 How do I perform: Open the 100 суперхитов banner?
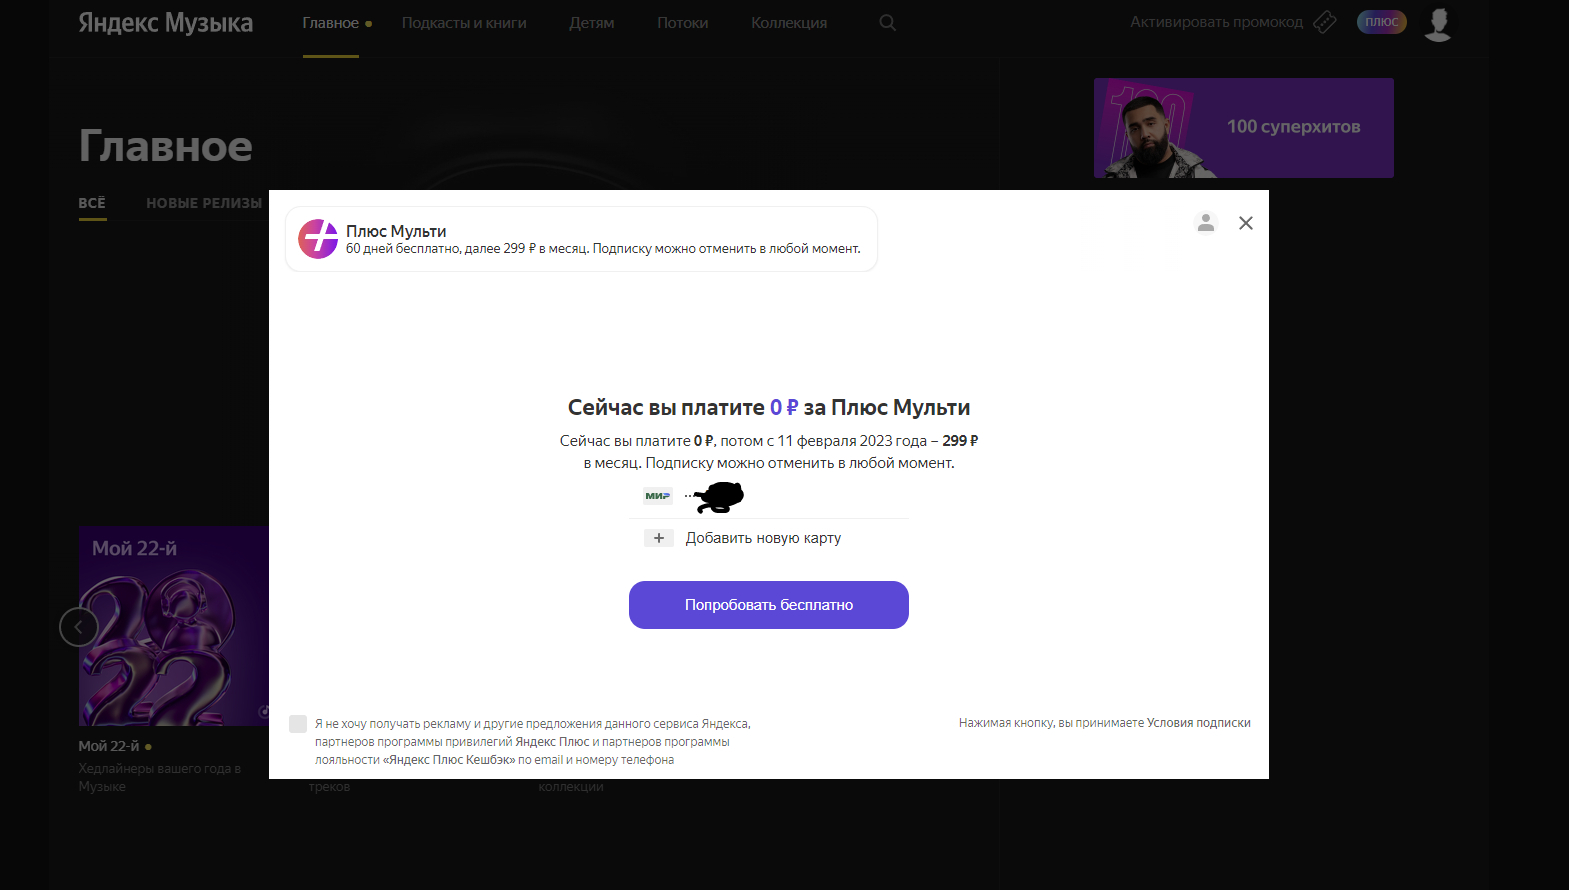tap(1244, 128)
